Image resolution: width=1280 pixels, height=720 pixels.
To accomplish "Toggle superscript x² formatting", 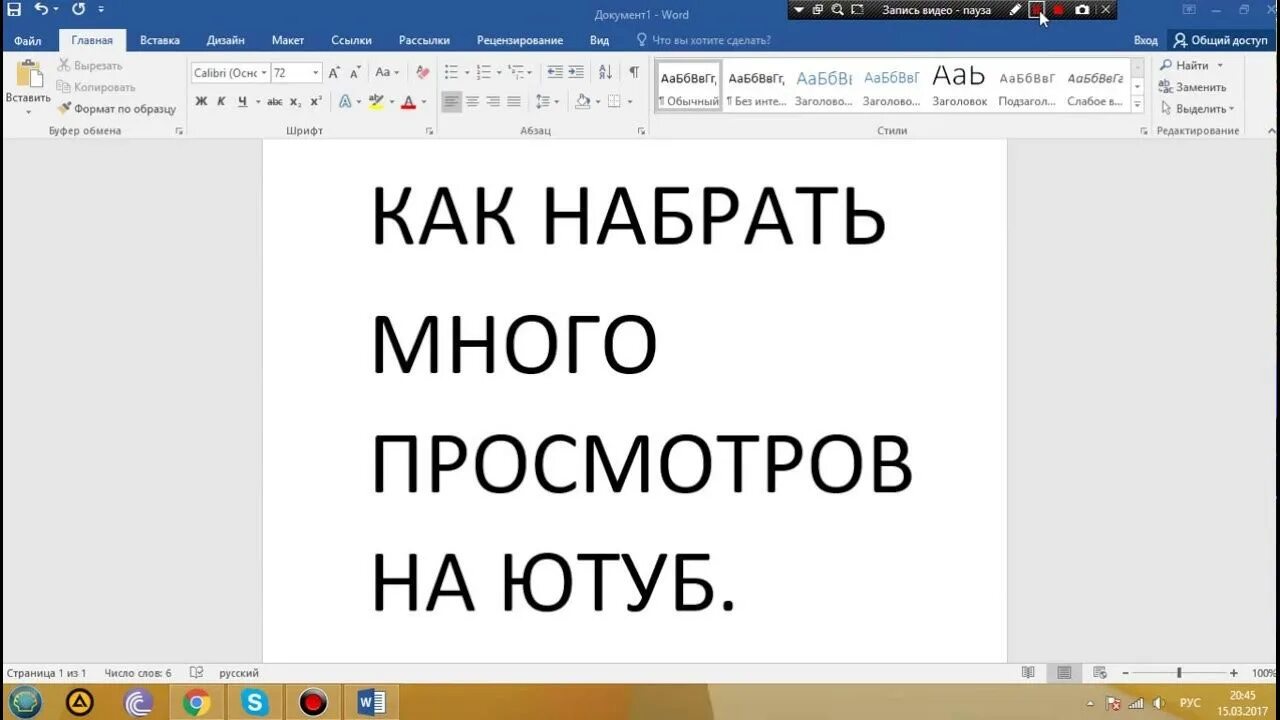I will coord(316,101).
